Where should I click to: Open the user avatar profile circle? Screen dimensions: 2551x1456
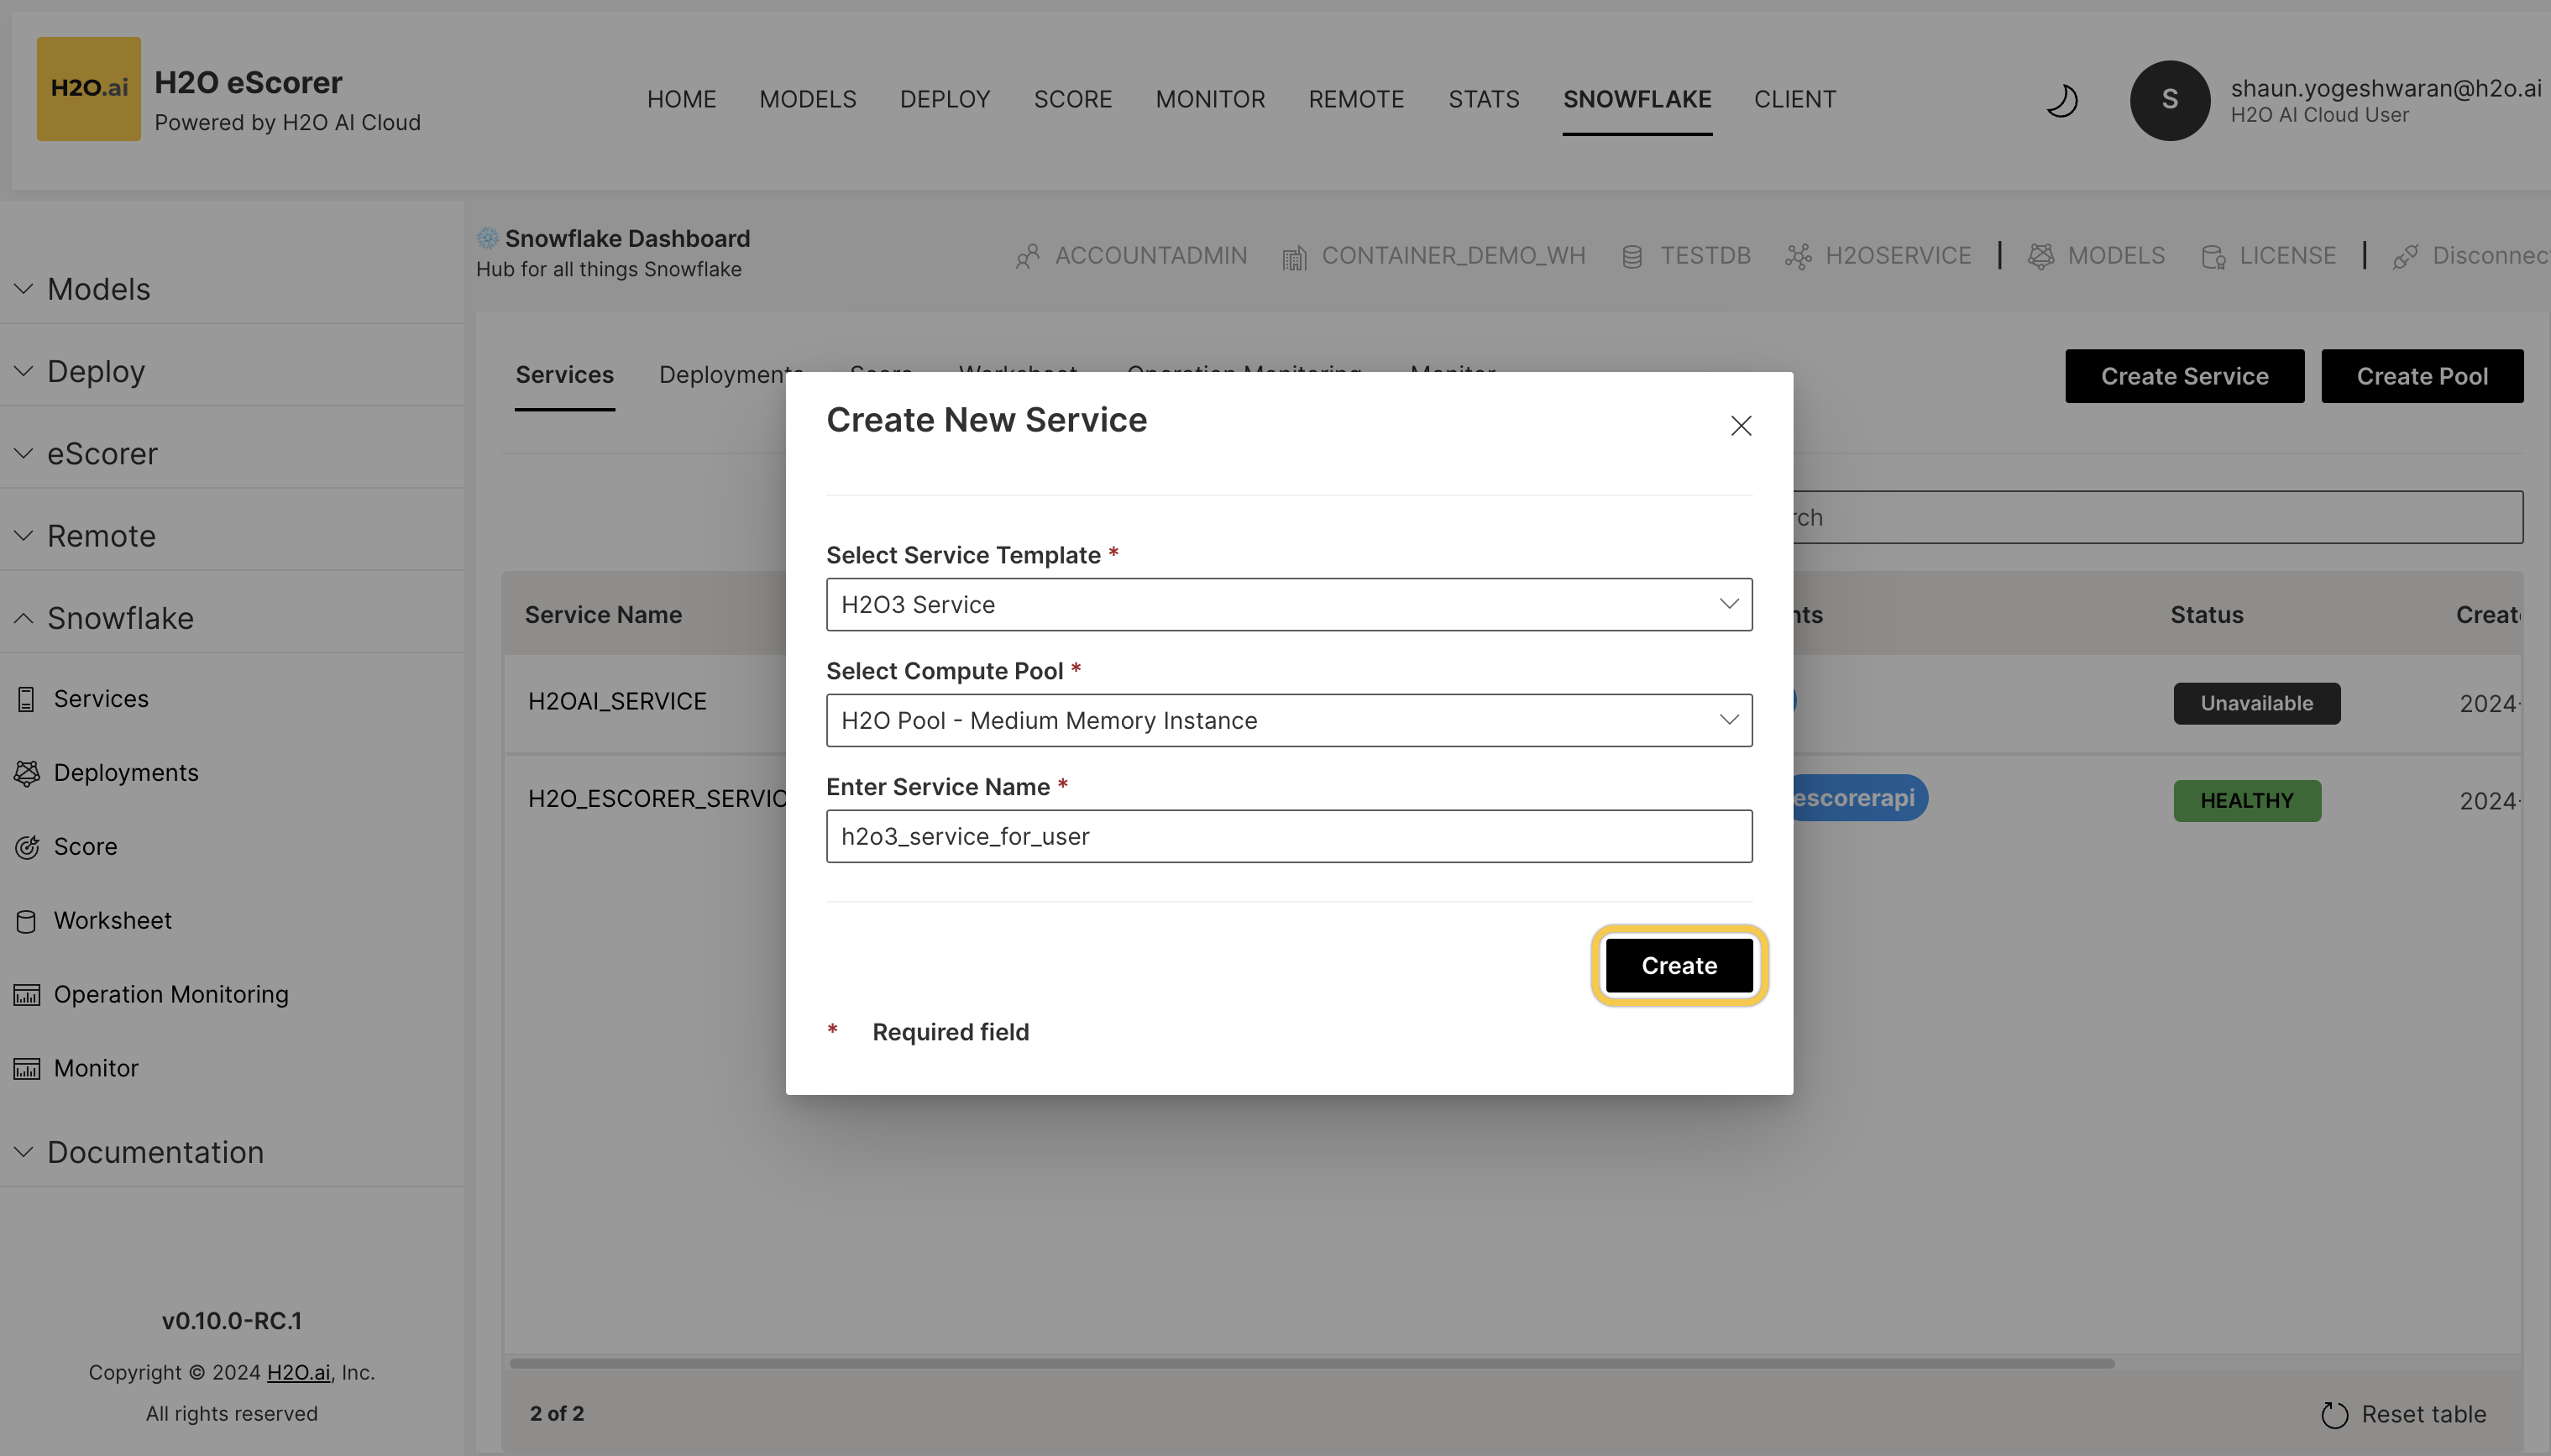(2168, 100)
